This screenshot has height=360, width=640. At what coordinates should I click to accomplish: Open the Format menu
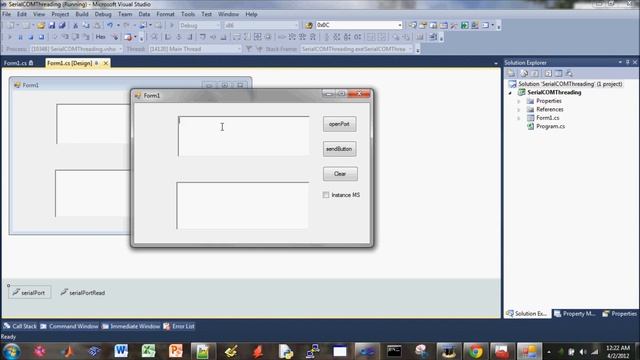tap(165, 14)
